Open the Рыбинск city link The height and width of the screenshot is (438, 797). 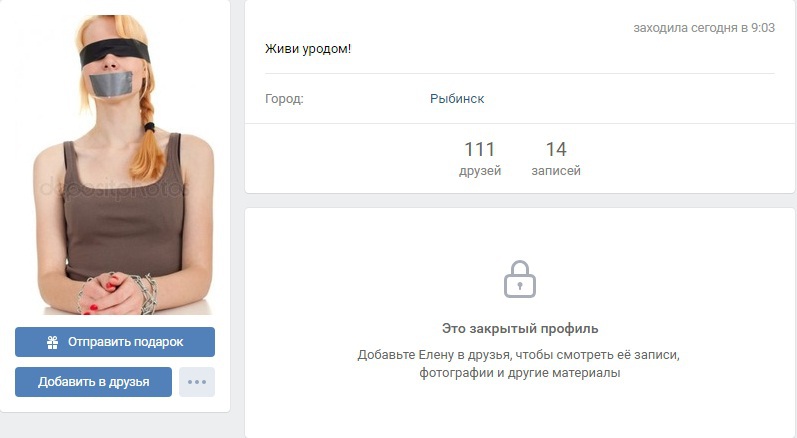coord(457,99)
